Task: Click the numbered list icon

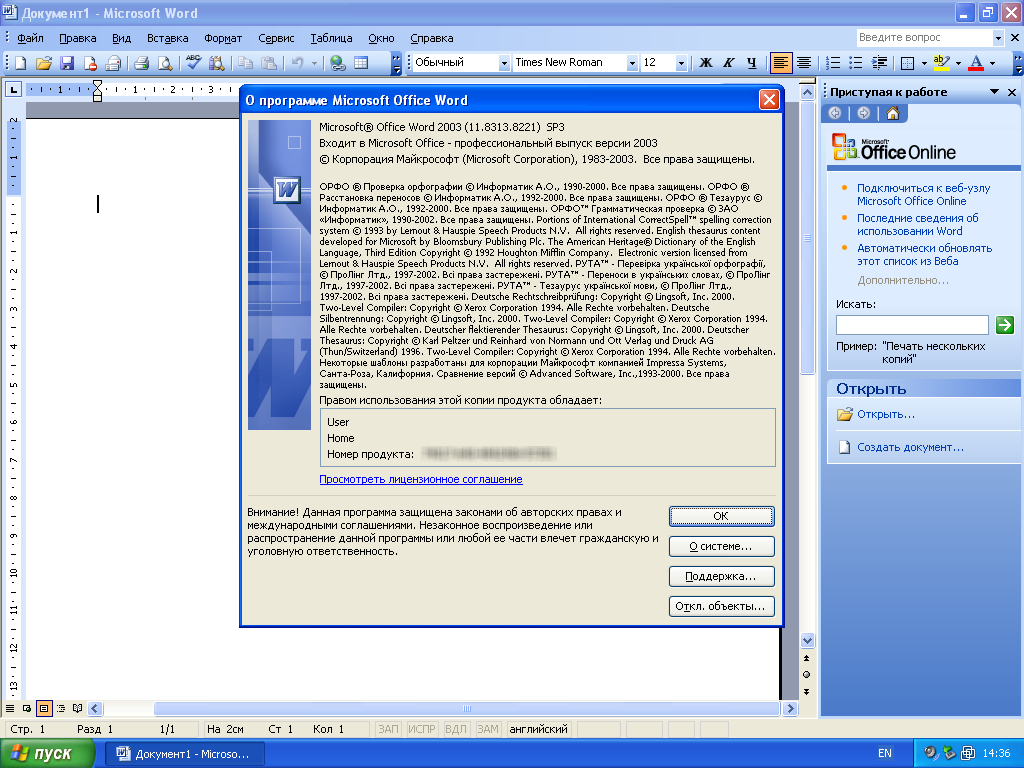Action: click(835, 63)
